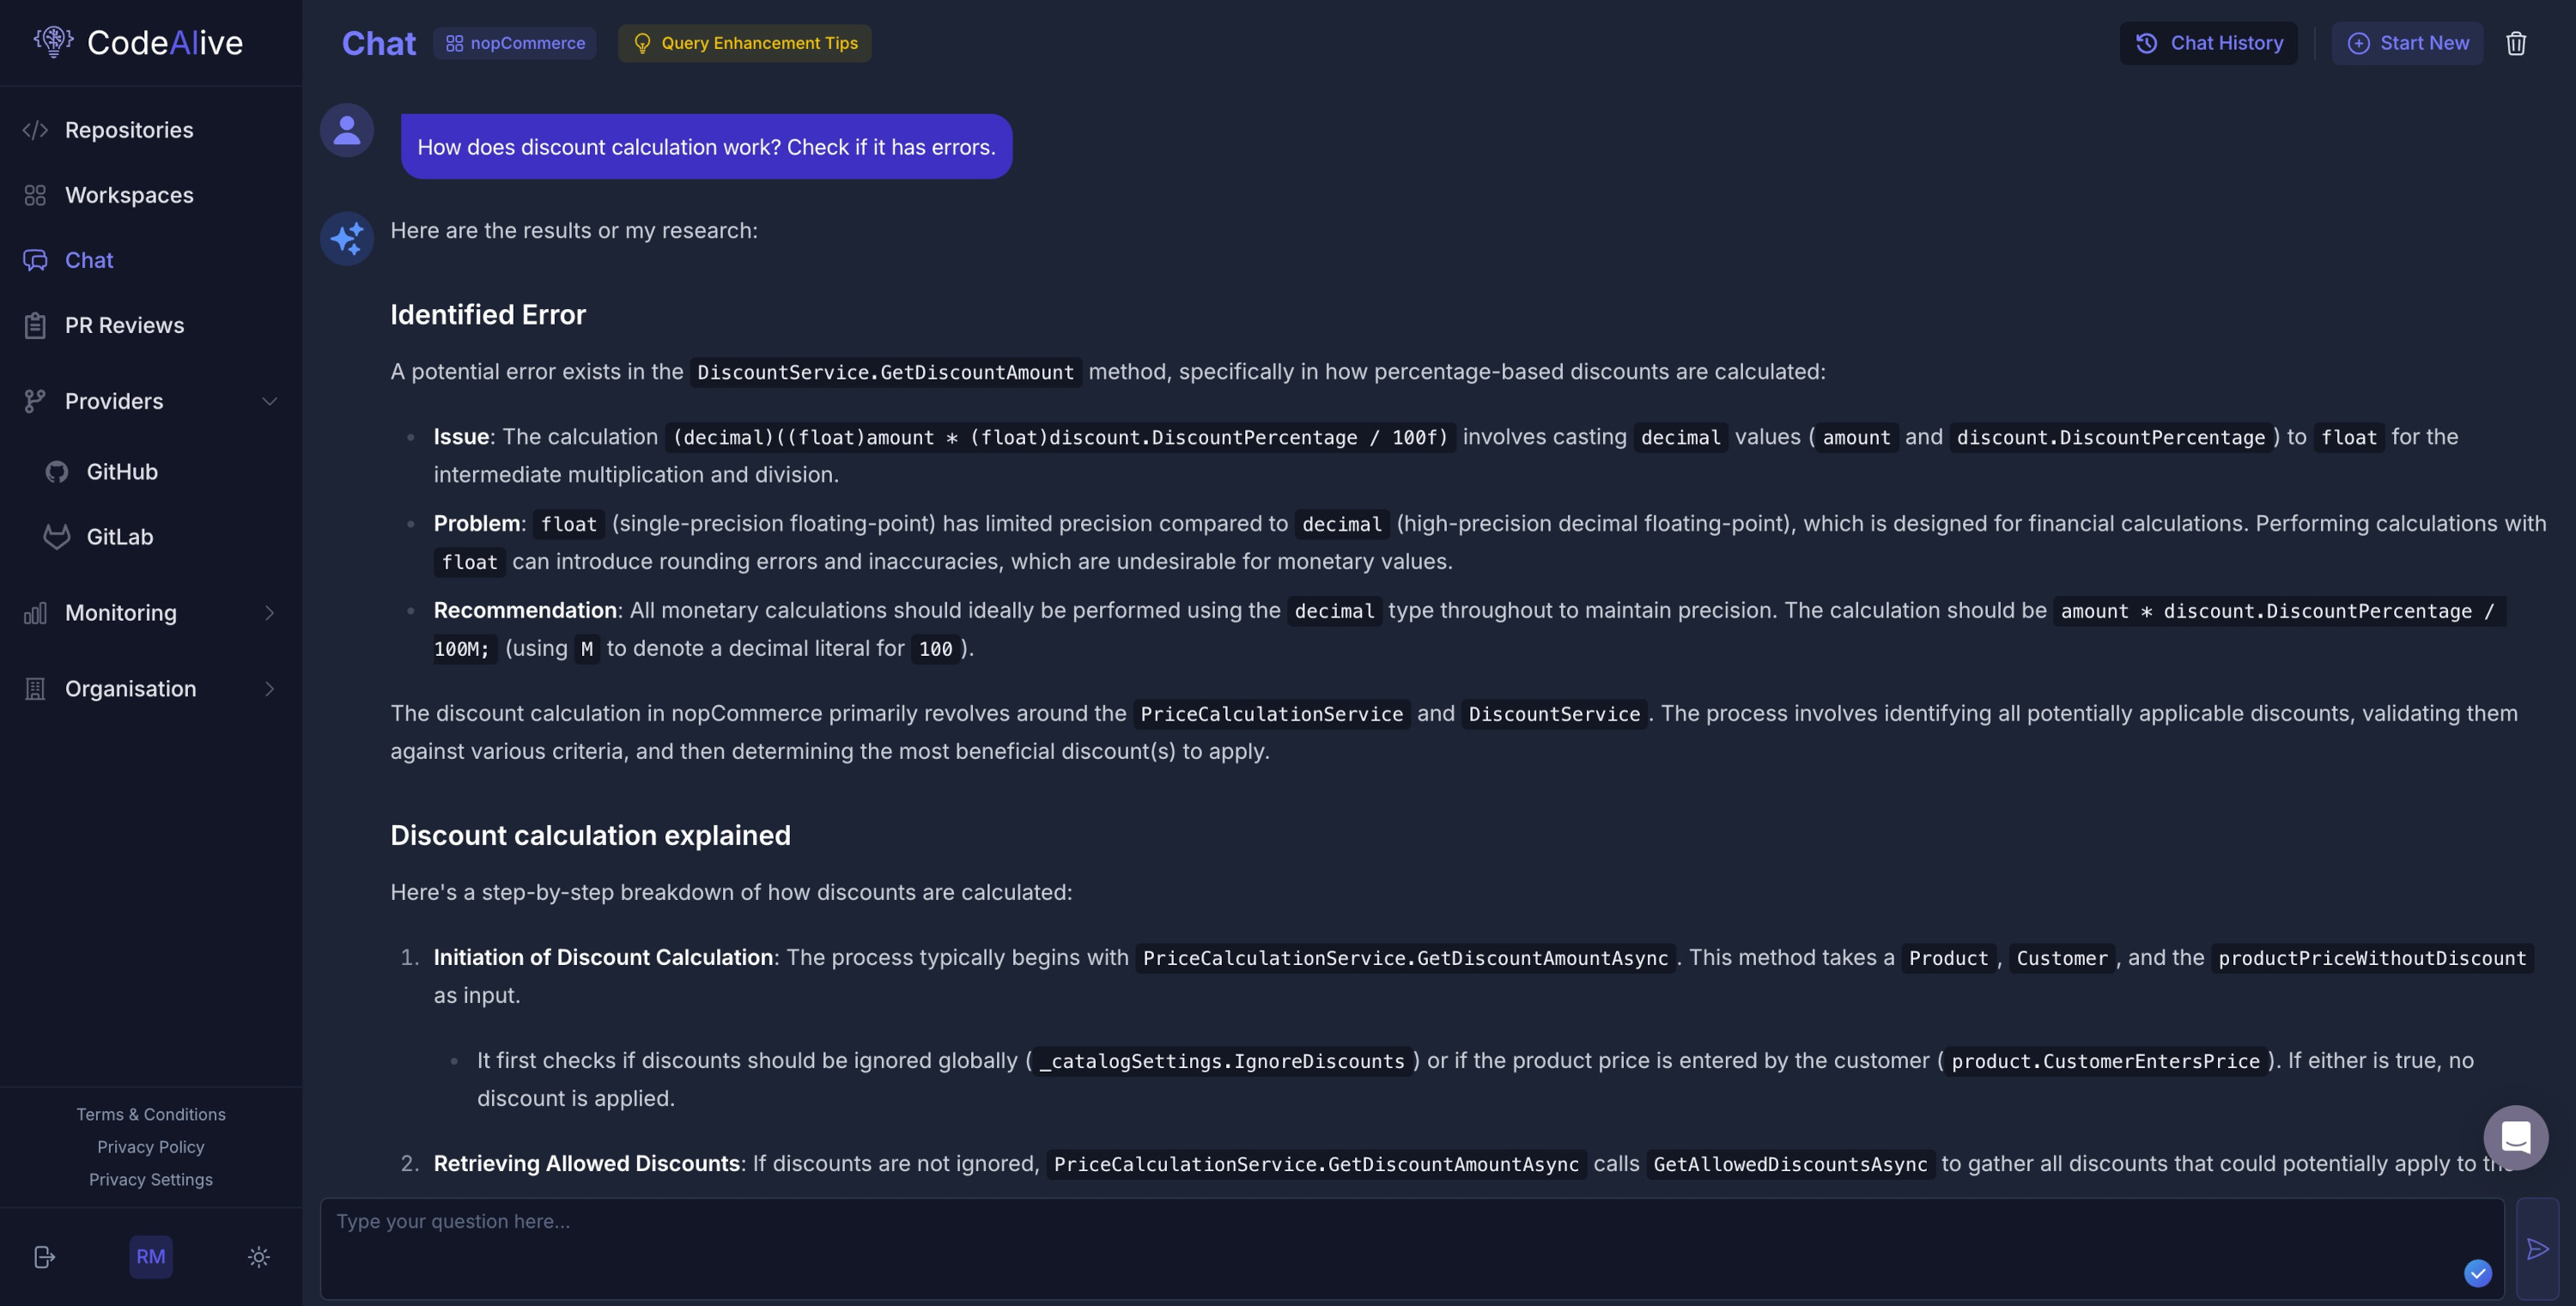Click the send message arrow icon

tap(2537, 1249)
